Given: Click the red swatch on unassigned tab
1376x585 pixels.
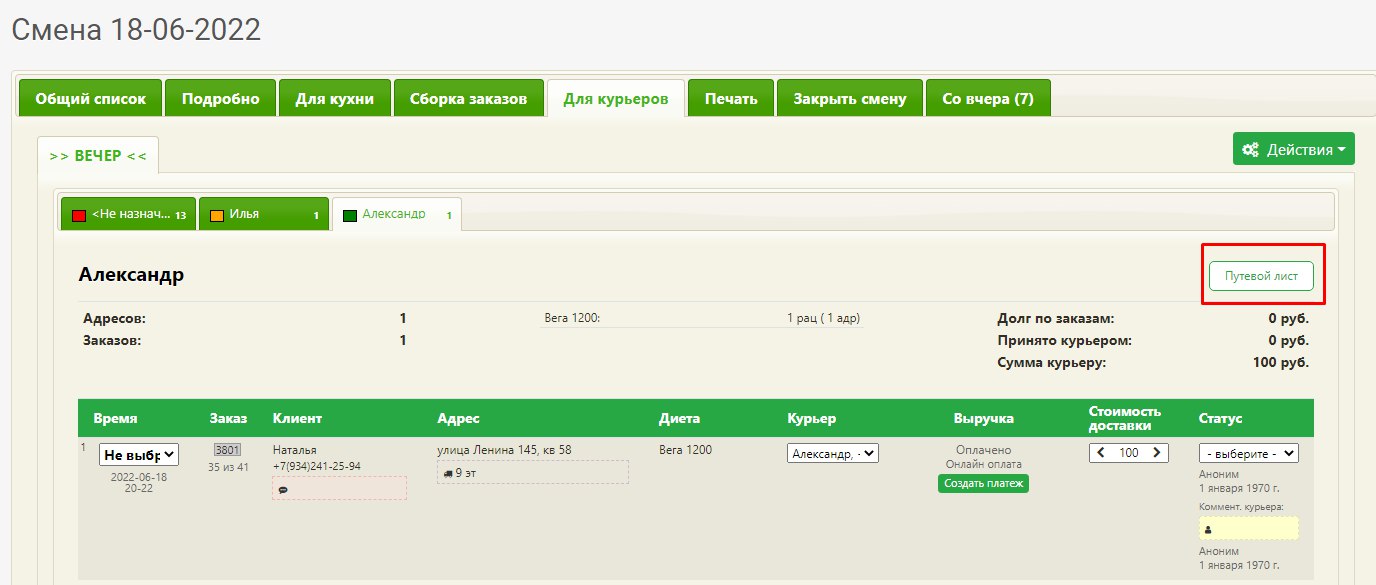Looking at the screenshot, I should [79, 215].
